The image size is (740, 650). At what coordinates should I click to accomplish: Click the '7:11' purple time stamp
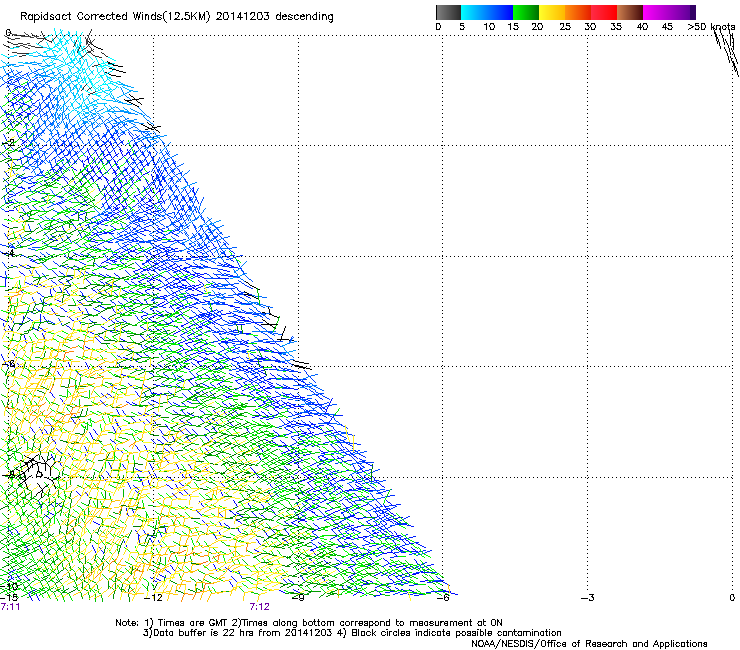[x=10, y=607]
